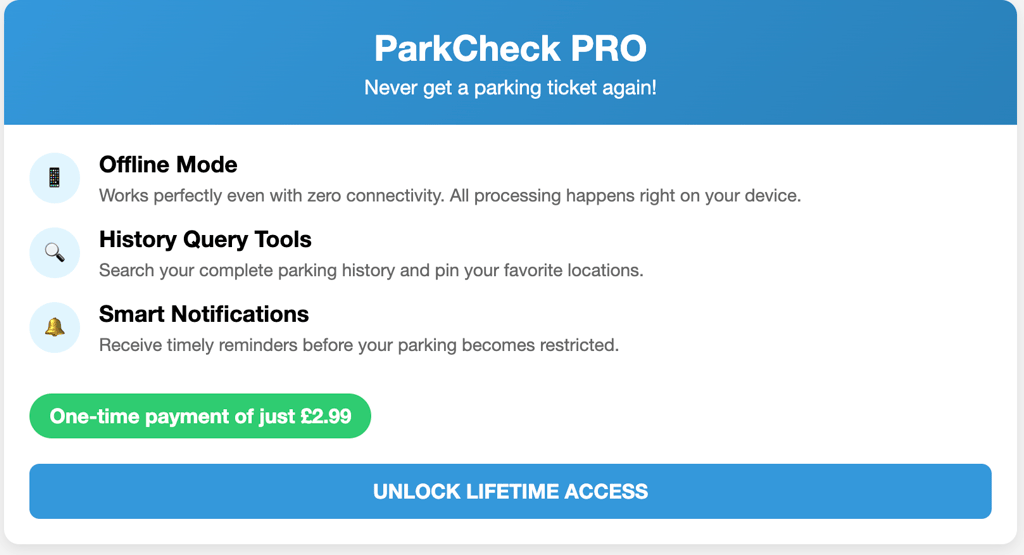The width and height of the screenshot is (1024, 555).
Task: Click the ParkCheck PRO title
Action: pyautogui.click(x=510, y=48)
